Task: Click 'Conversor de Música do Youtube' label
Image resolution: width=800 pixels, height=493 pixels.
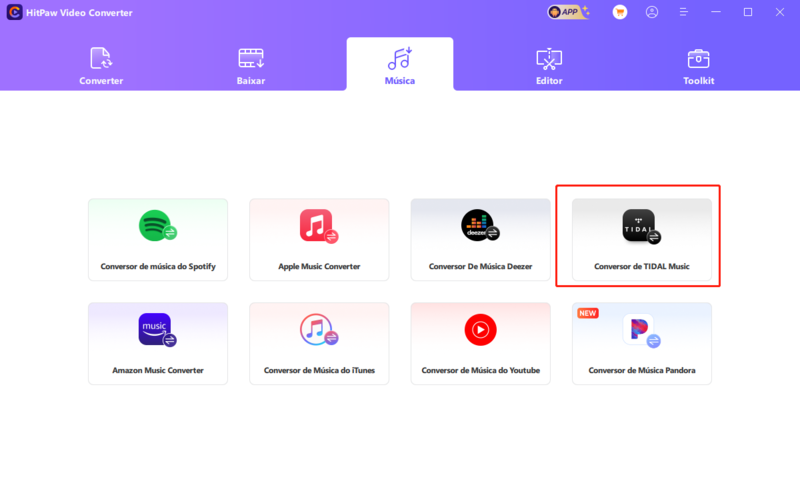Action: tap(480, 371)
